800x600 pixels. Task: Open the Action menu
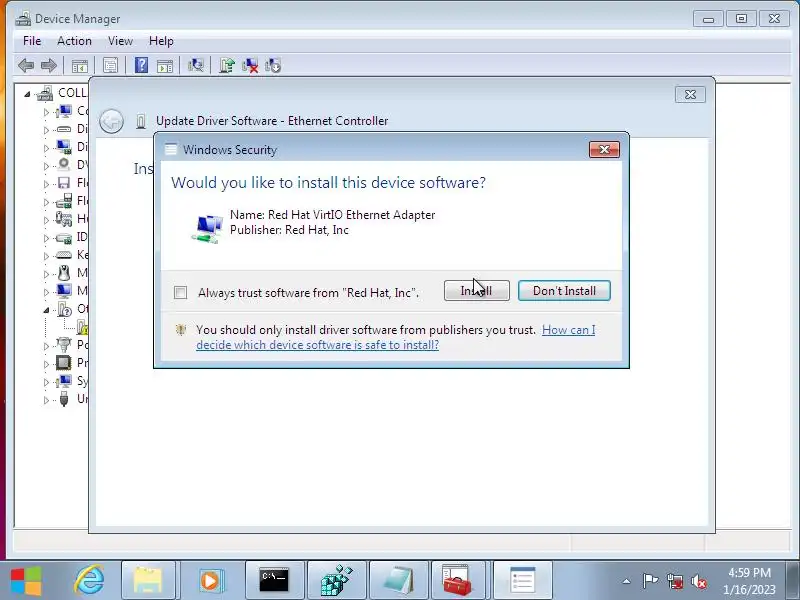[74, 41]
